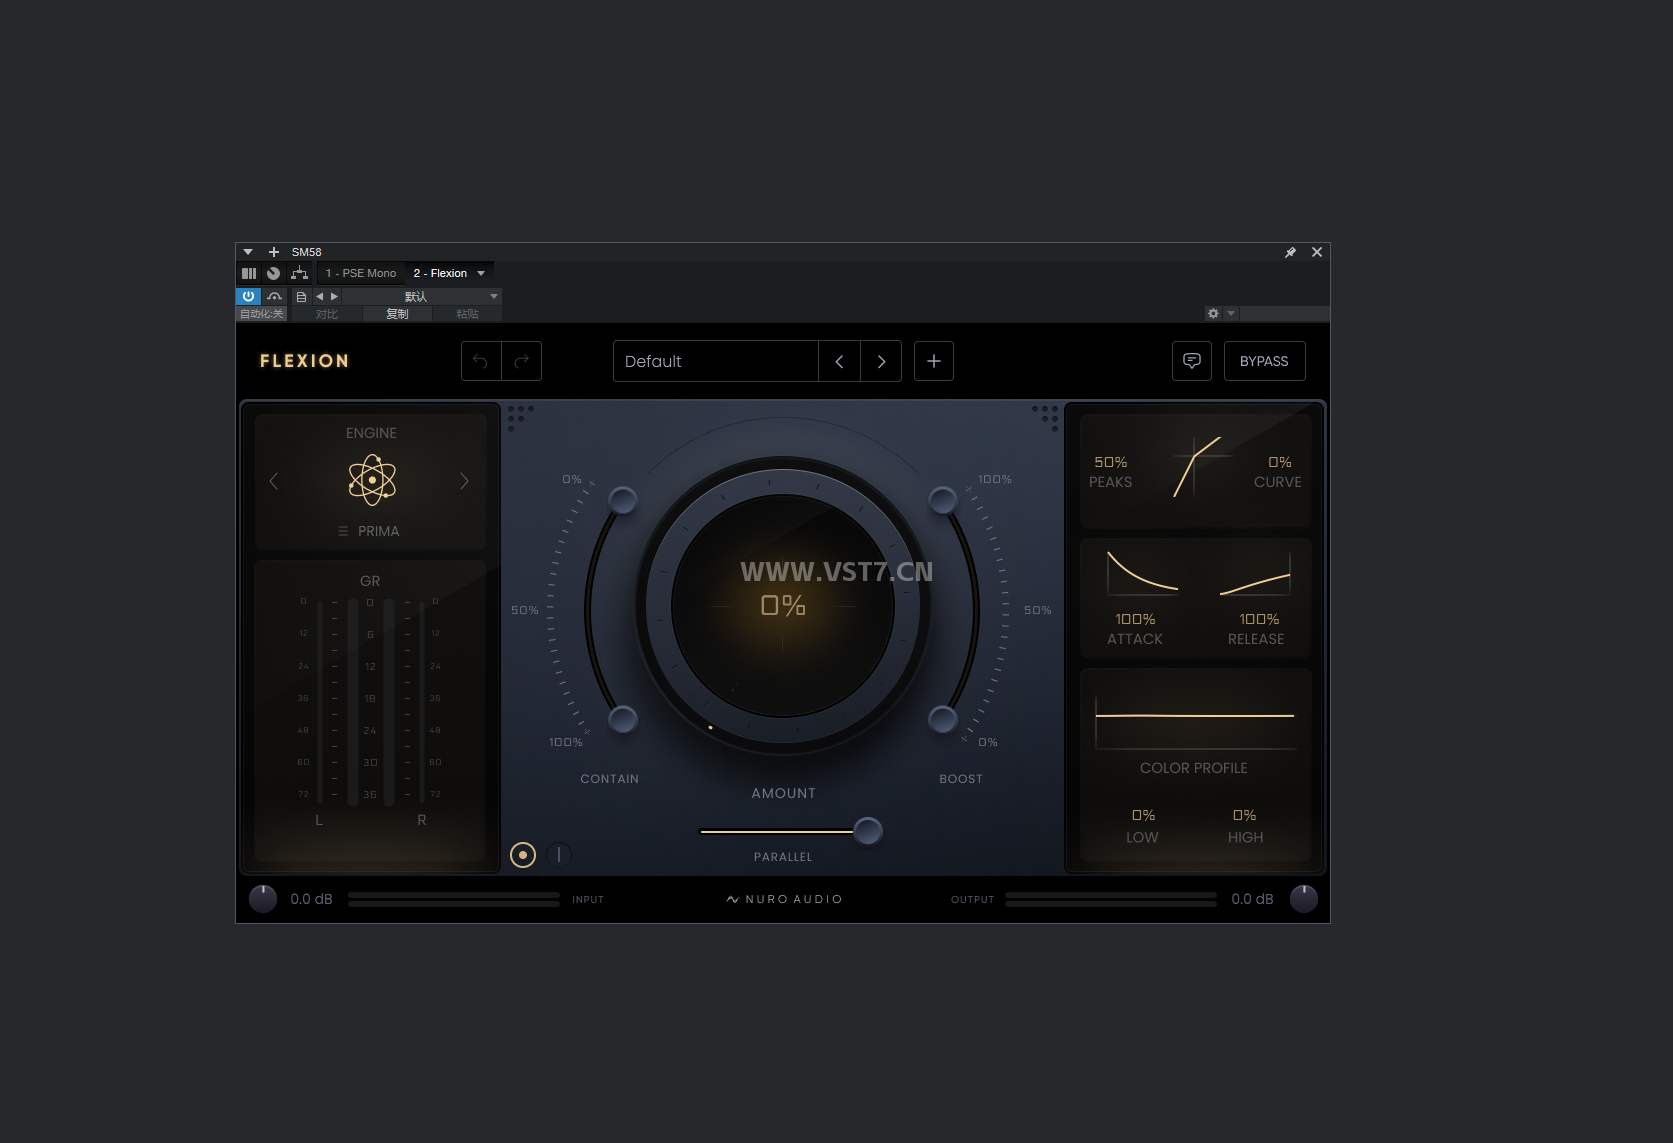
Task: Click the 50% PEAKS value
Action: 1111,462
